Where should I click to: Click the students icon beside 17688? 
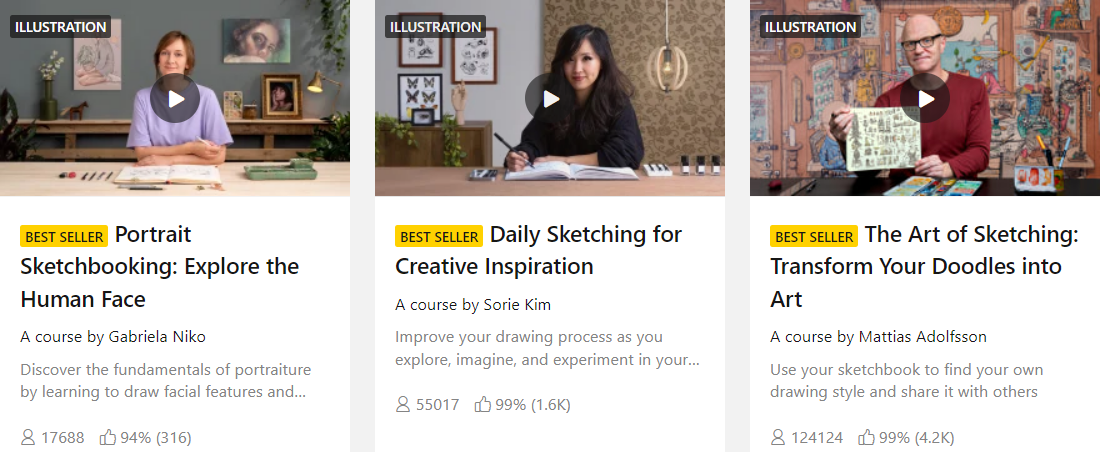pos(28,437)
